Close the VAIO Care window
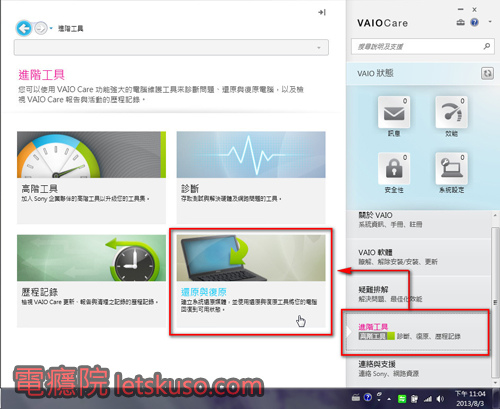 (474, 10)
